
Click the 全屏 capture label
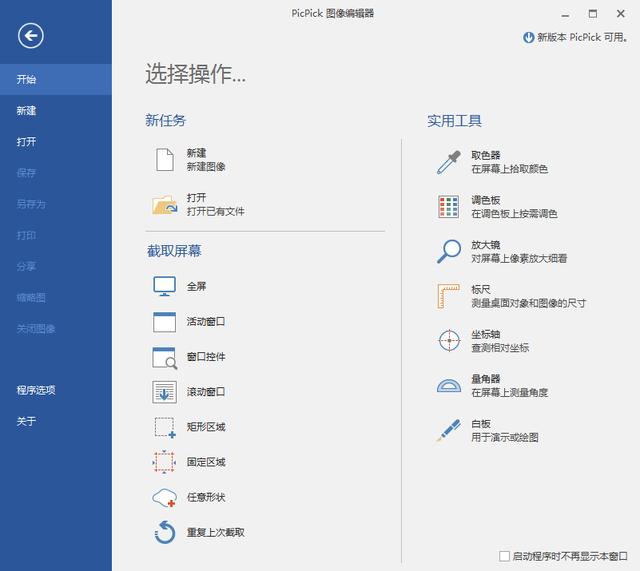tap(196, 287)
